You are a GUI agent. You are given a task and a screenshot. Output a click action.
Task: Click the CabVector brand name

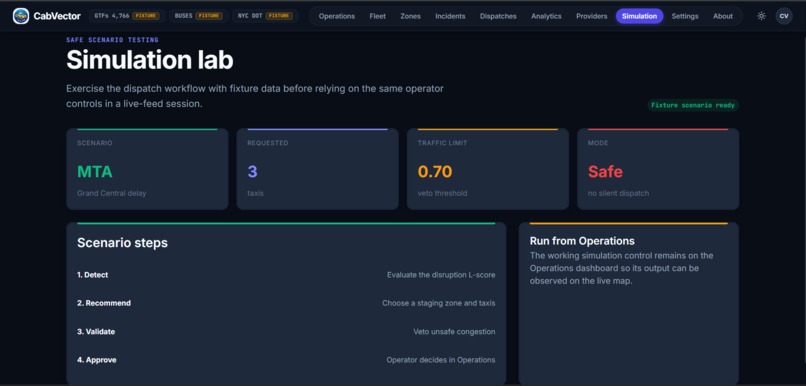57,16
